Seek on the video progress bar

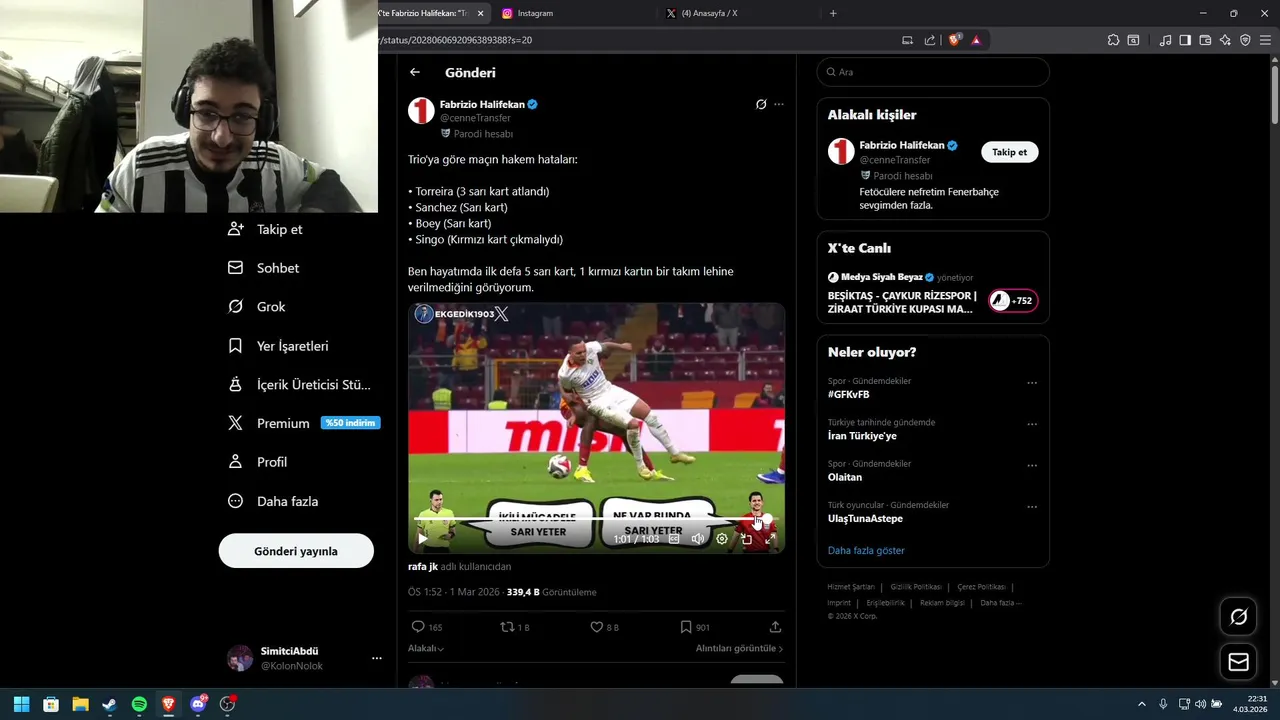[594, 518]
